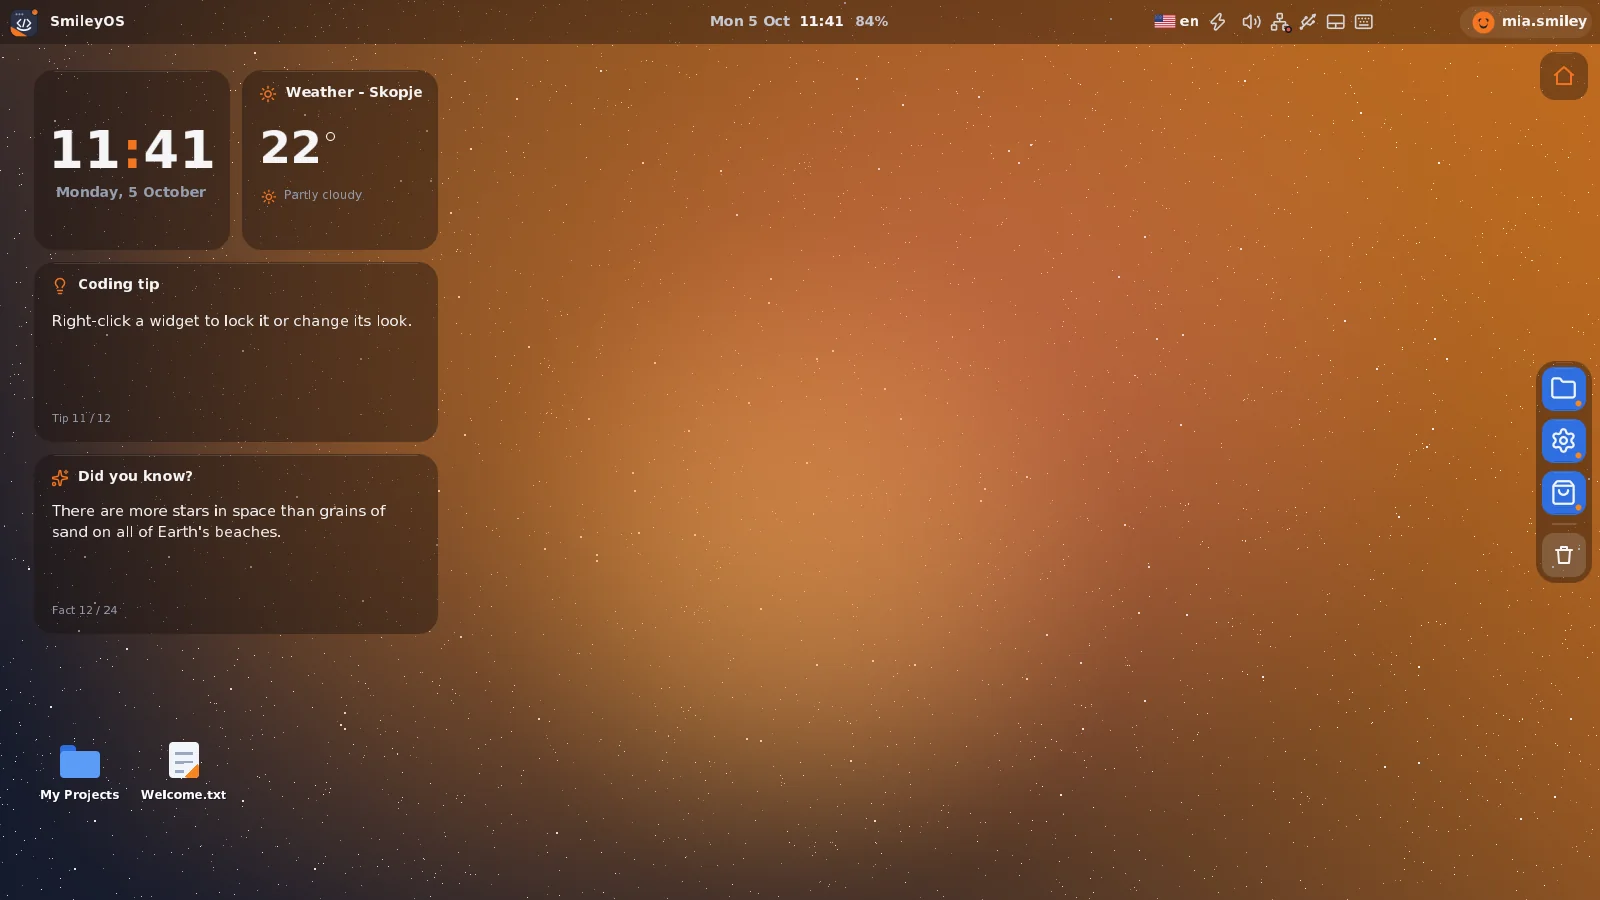1600x900 pixels.
Task: Open the volume speaker icon
Action: point(1251,22)
